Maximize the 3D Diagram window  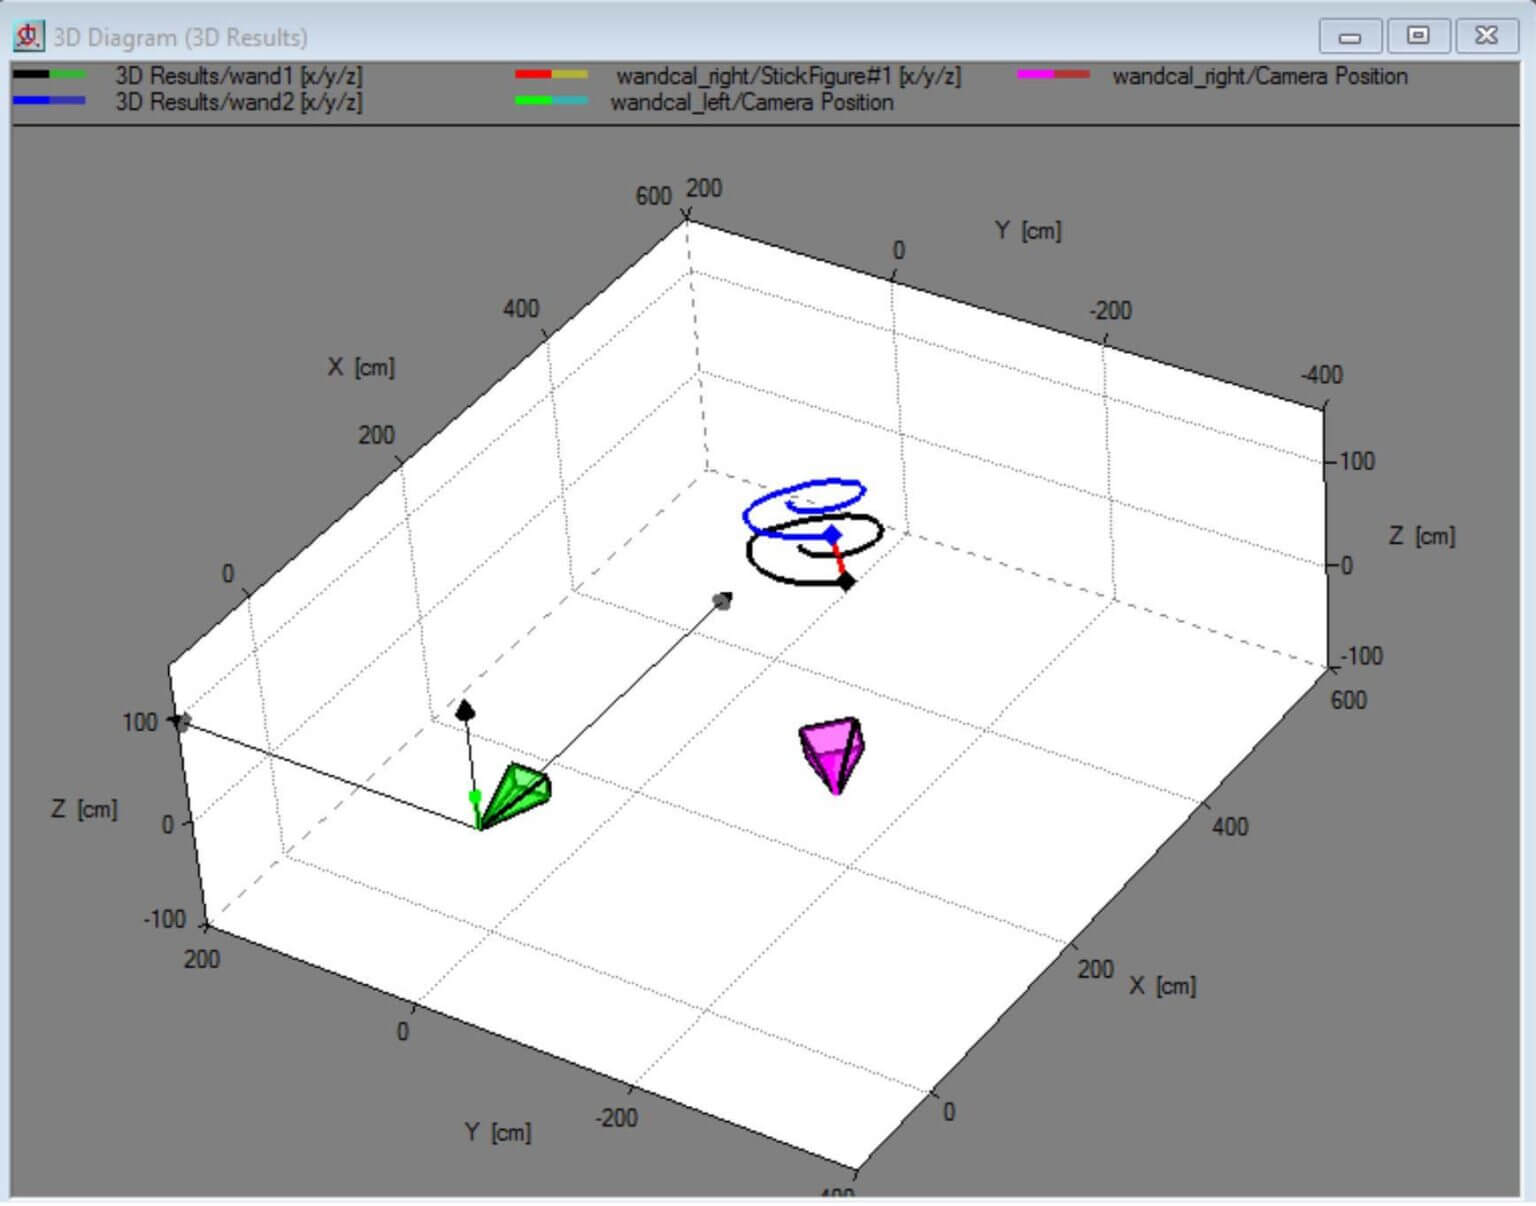[x=1417, y=36]
